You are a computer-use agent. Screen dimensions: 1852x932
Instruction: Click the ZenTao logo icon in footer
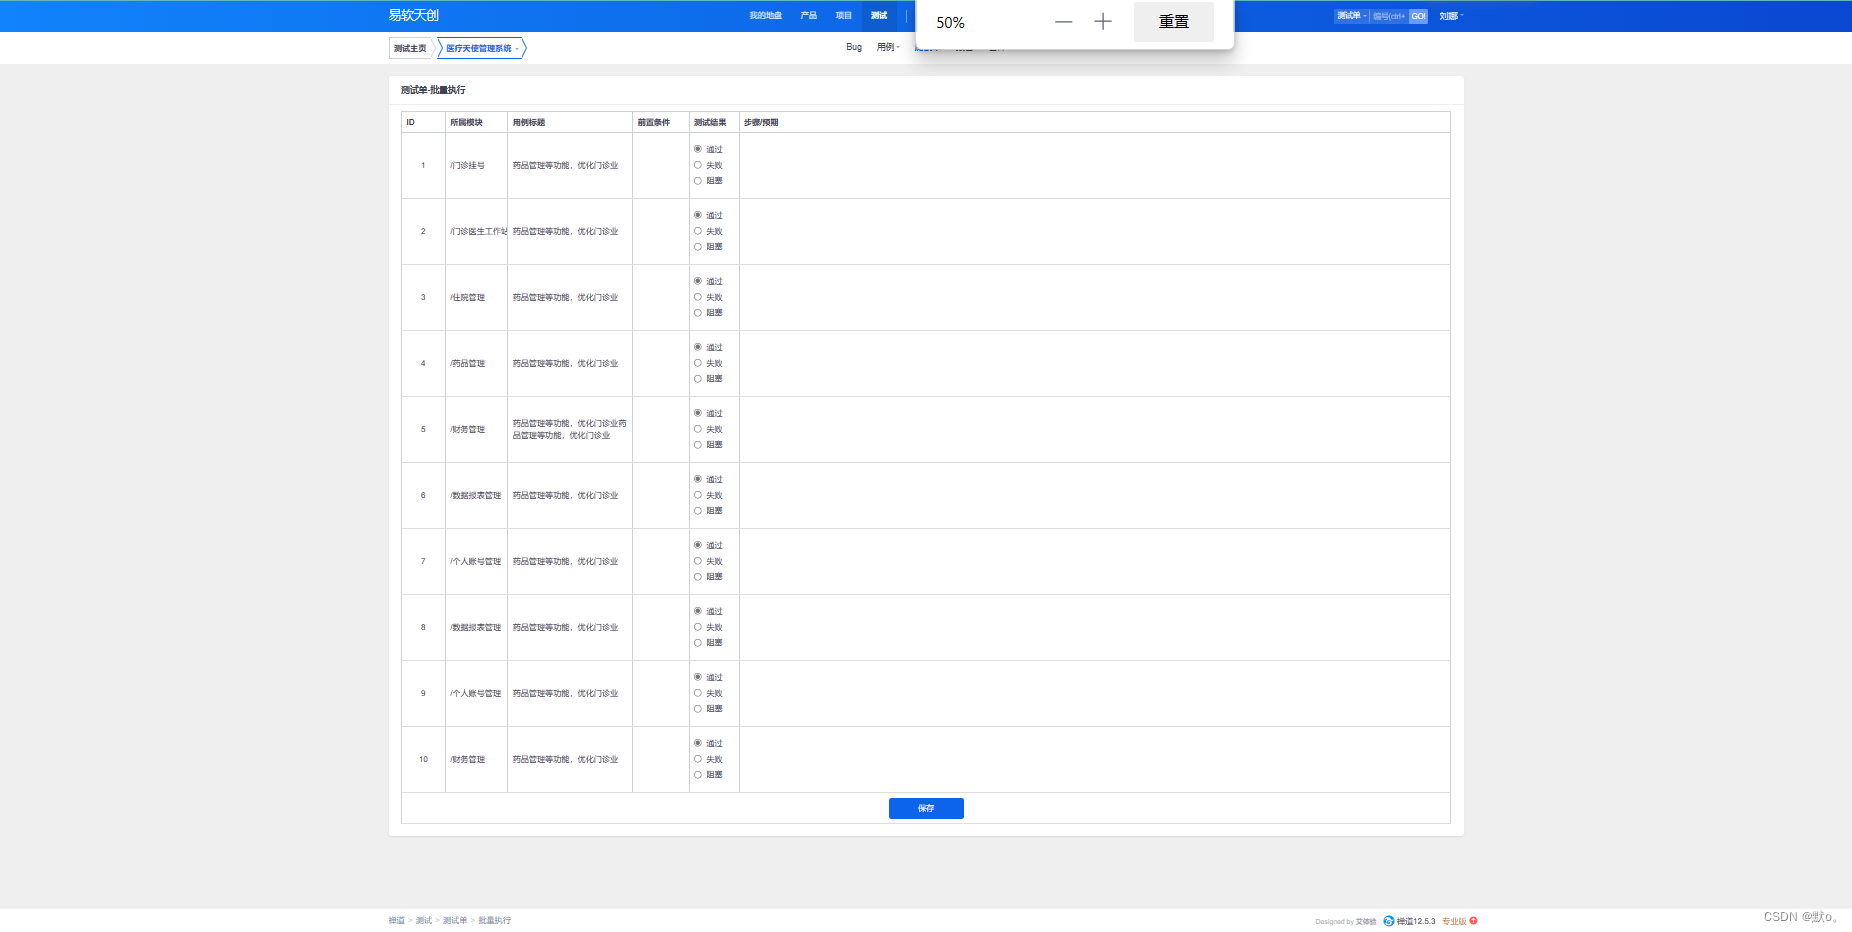[1388, 921]
